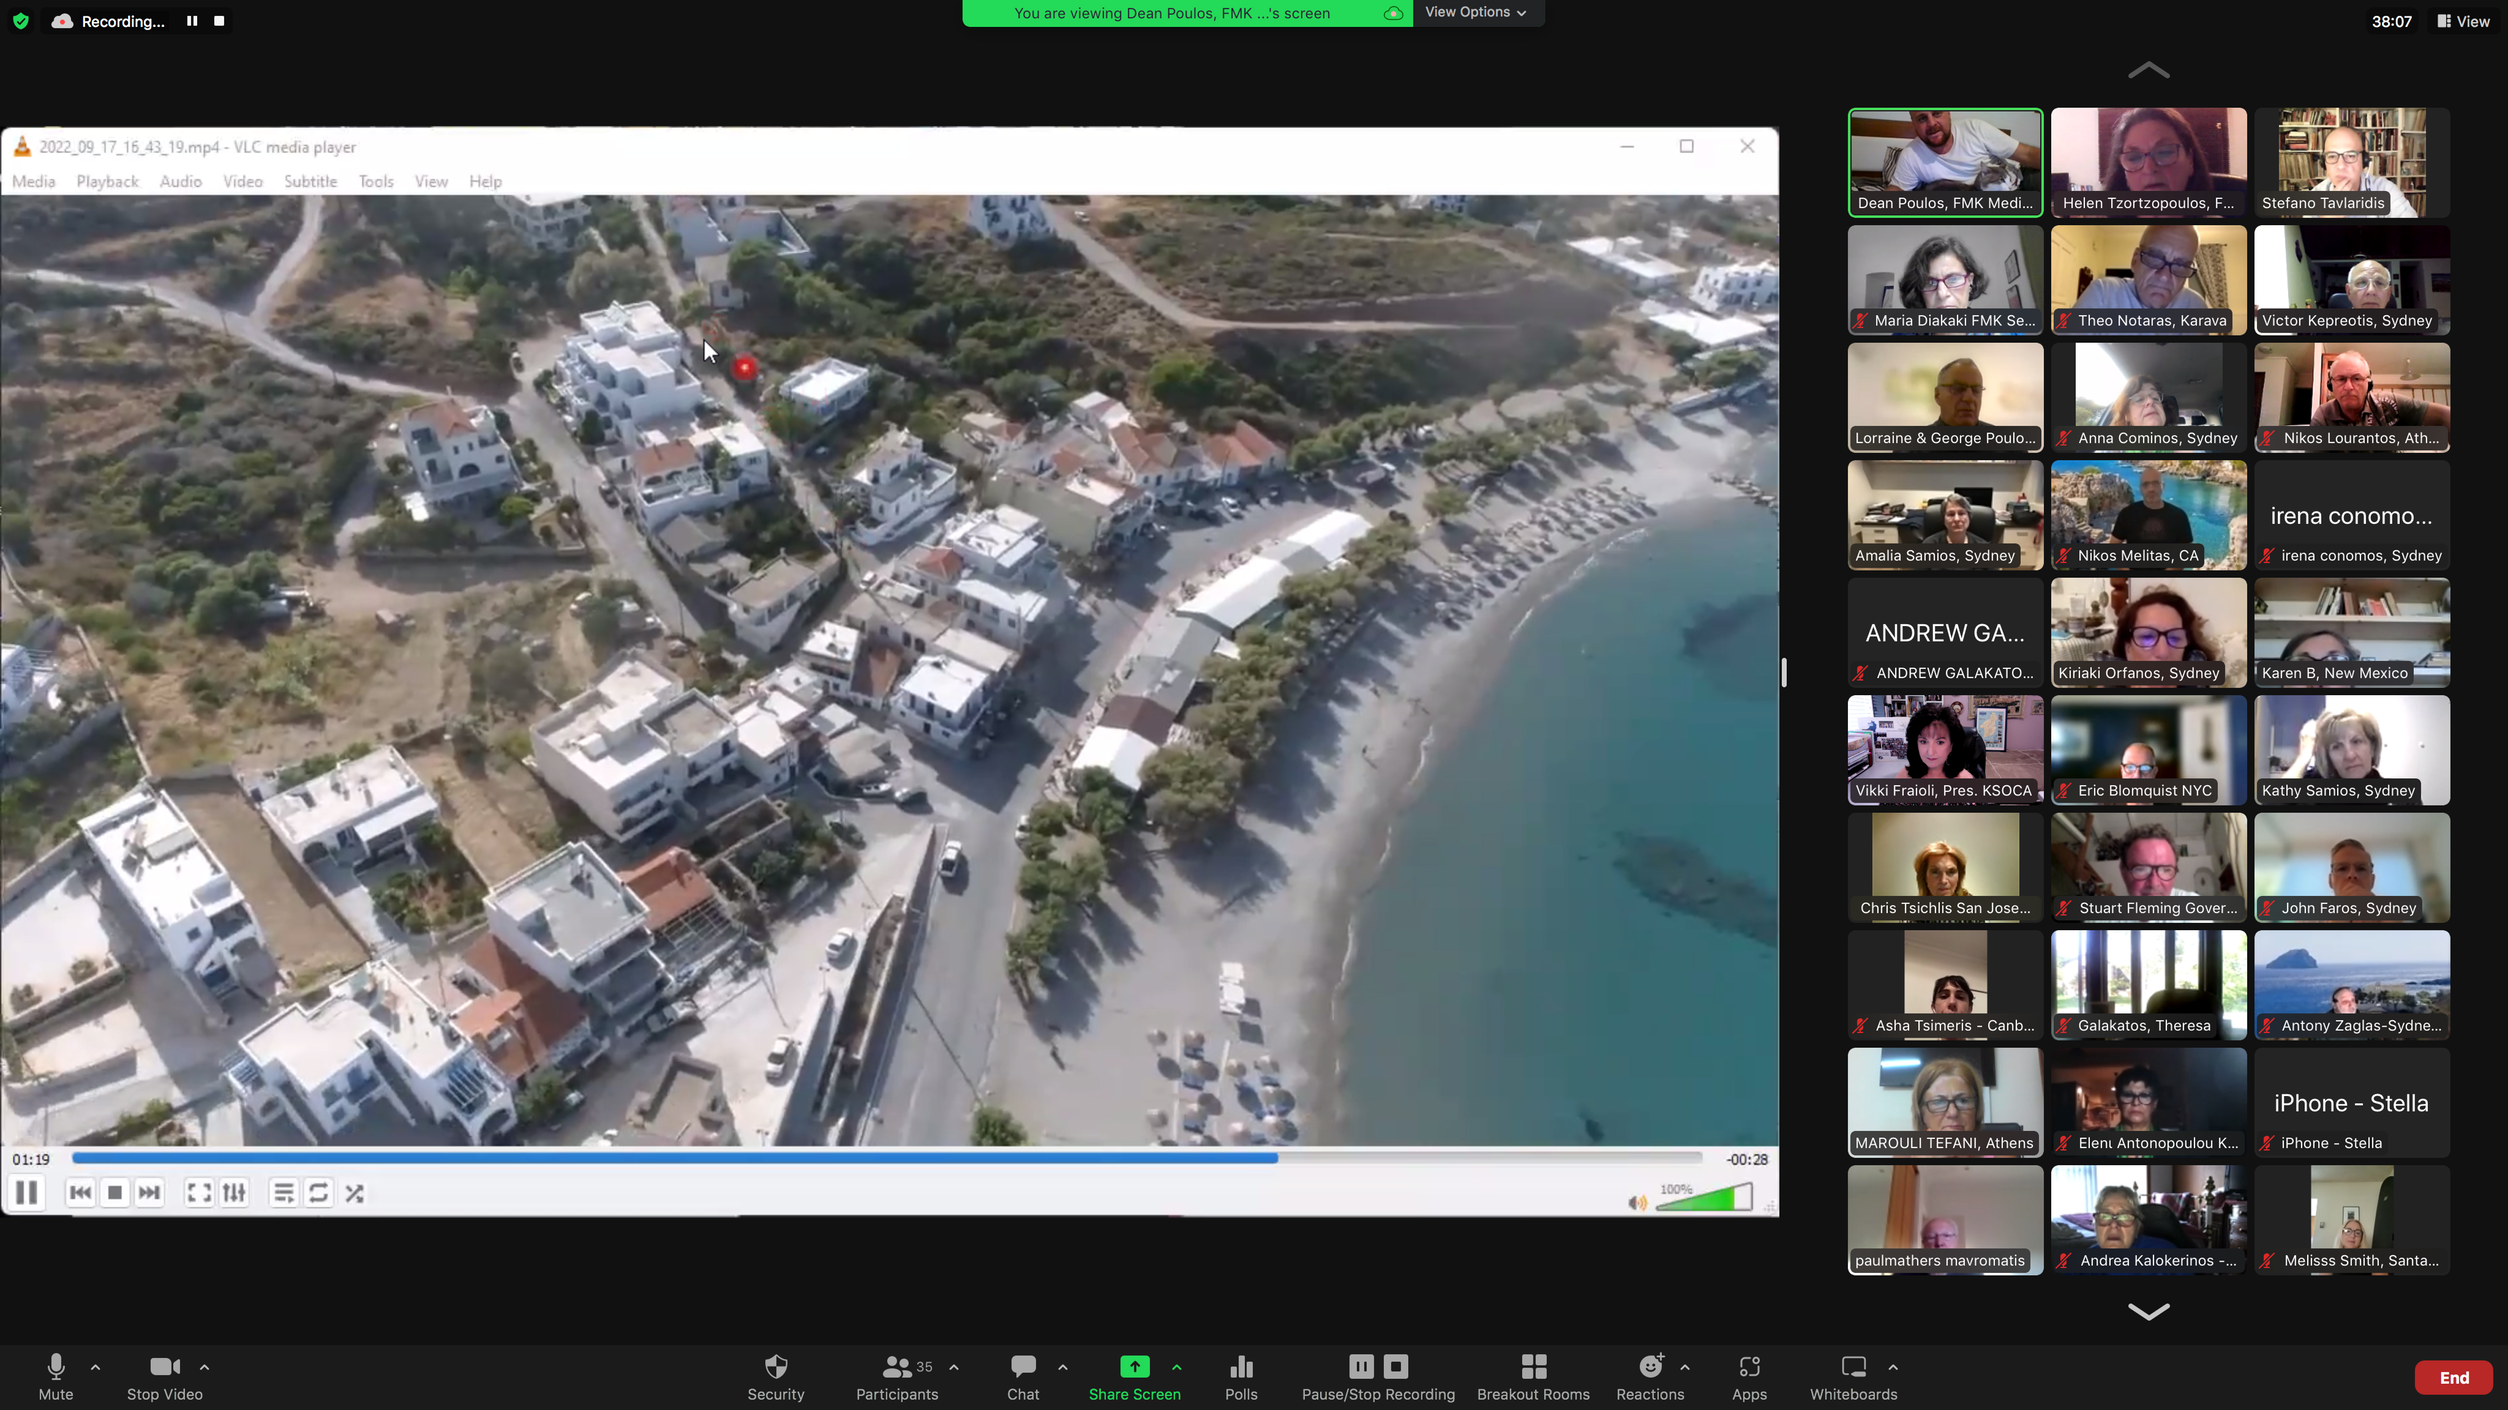Open the Chat panel
2508x1410 pixels.
pos(1022,1367)
